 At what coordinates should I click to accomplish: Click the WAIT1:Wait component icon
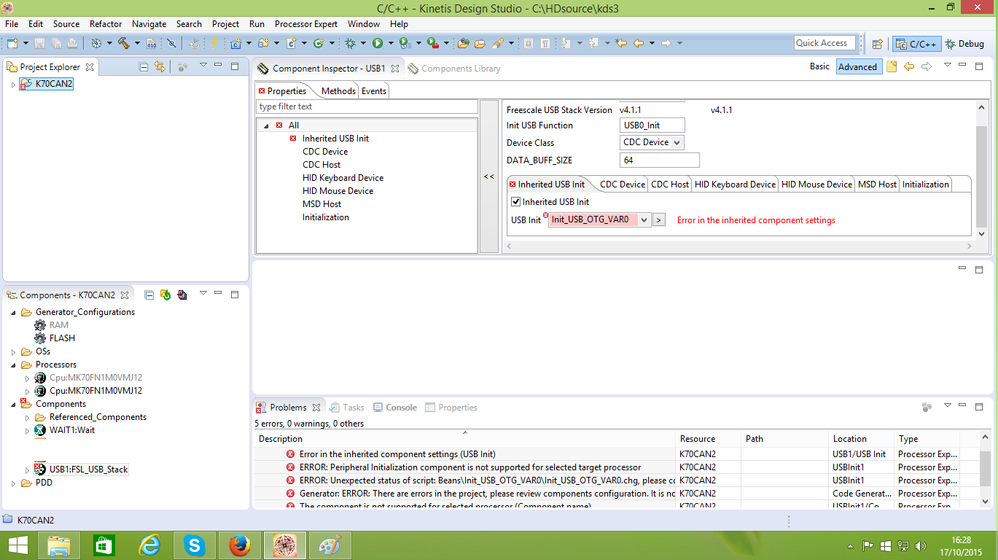[x=39, y=430]
